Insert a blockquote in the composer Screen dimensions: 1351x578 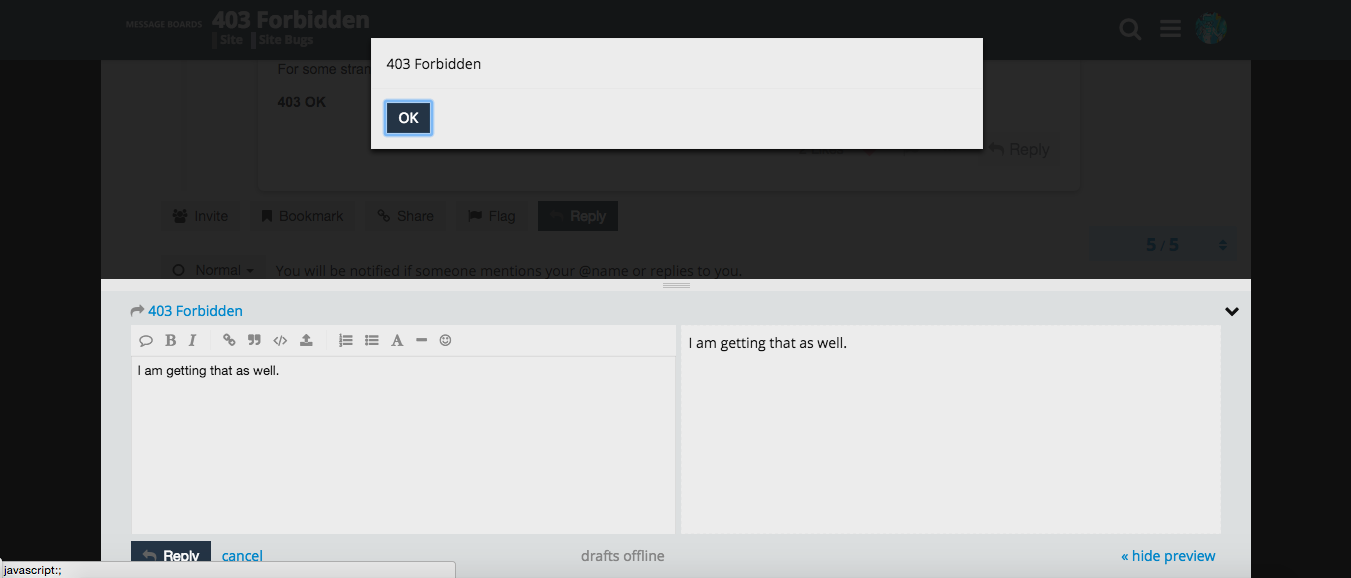(x=254, y=340)
